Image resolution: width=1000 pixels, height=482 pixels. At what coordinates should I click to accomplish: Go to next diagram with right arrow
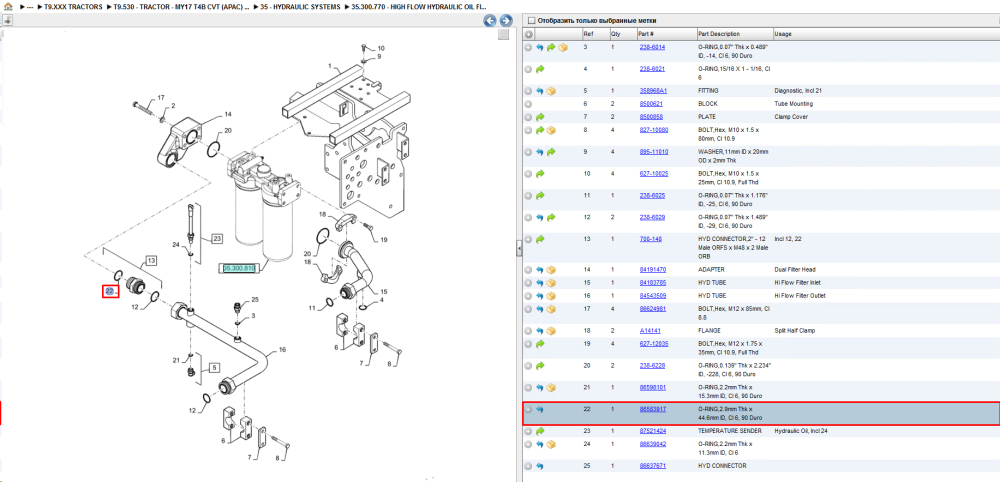click(506, 20)
